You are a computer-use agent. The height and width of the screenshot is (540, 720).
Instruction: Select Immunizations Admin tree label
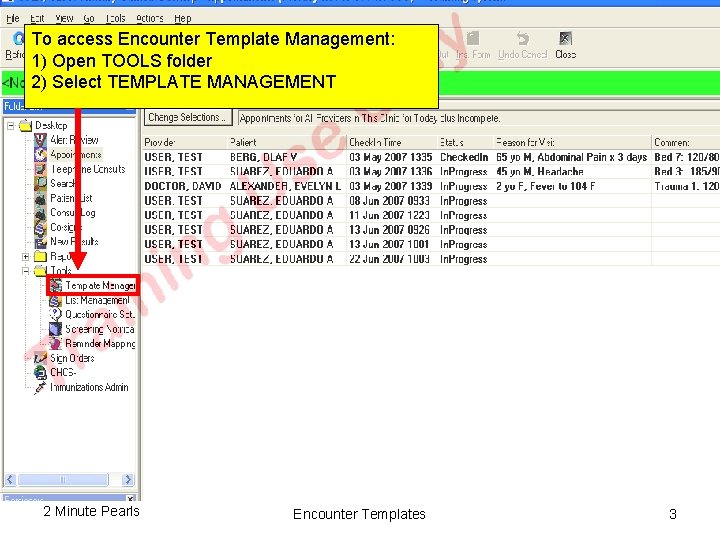coord(89,388)
